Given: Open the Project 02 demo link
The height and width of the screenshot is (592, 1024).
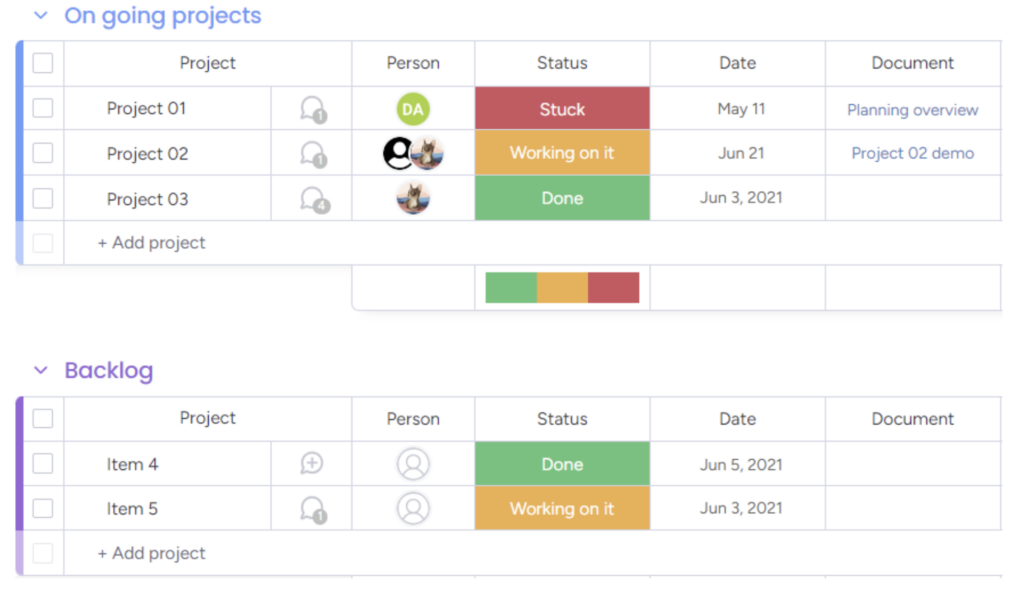Looking at the screenshot, I should pos(912,153).
